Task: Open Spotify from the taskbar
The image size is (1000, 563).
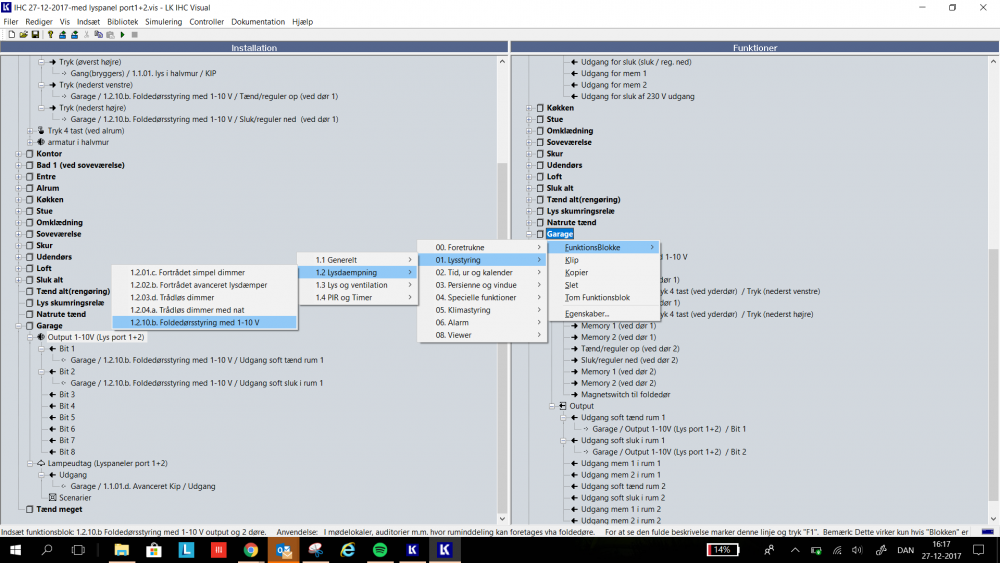Action: tap(380, 550)
